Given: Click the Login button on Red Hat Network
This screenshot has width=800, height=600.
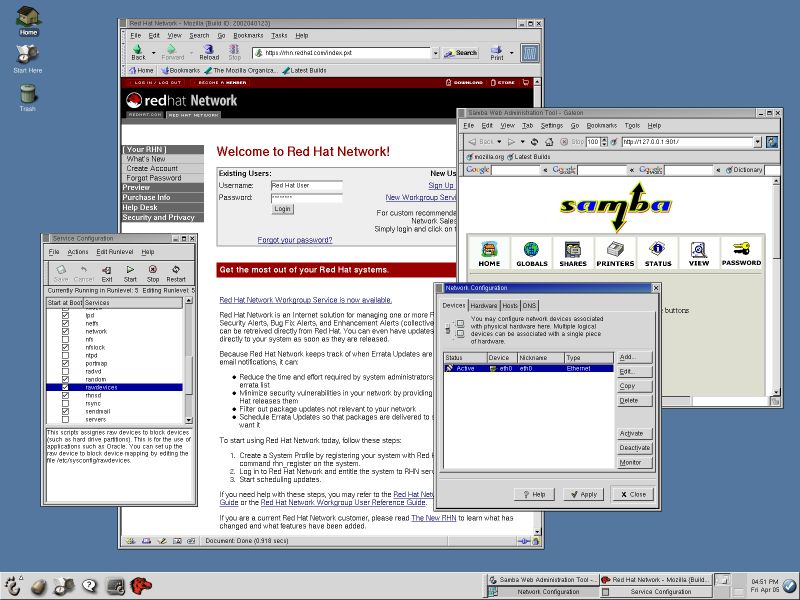Looking at the screenshot, I should pyautogui.click(x=282, y=209).
